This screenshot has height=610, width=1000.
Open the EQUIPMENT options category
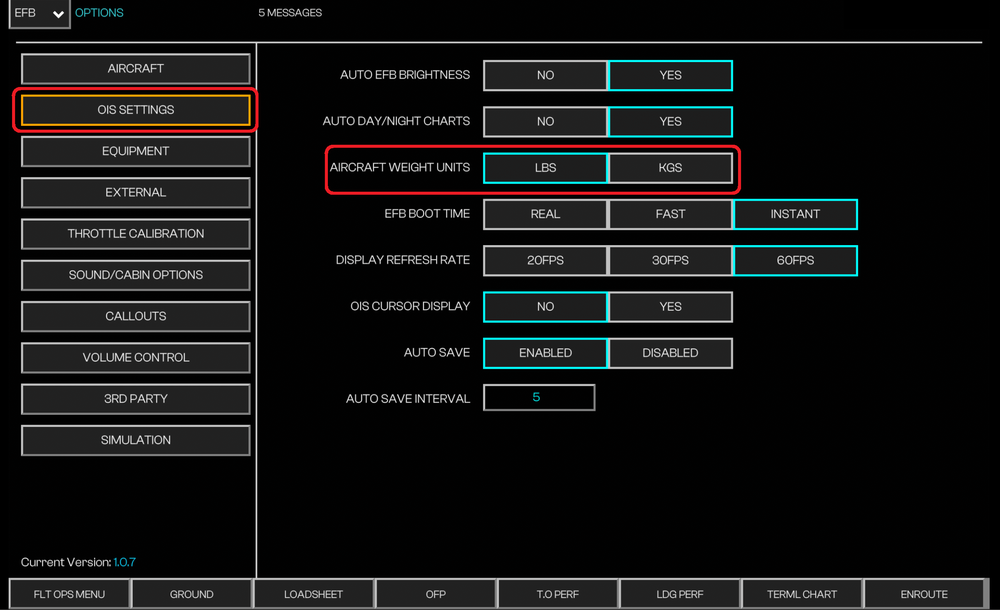tap(136, 151)
